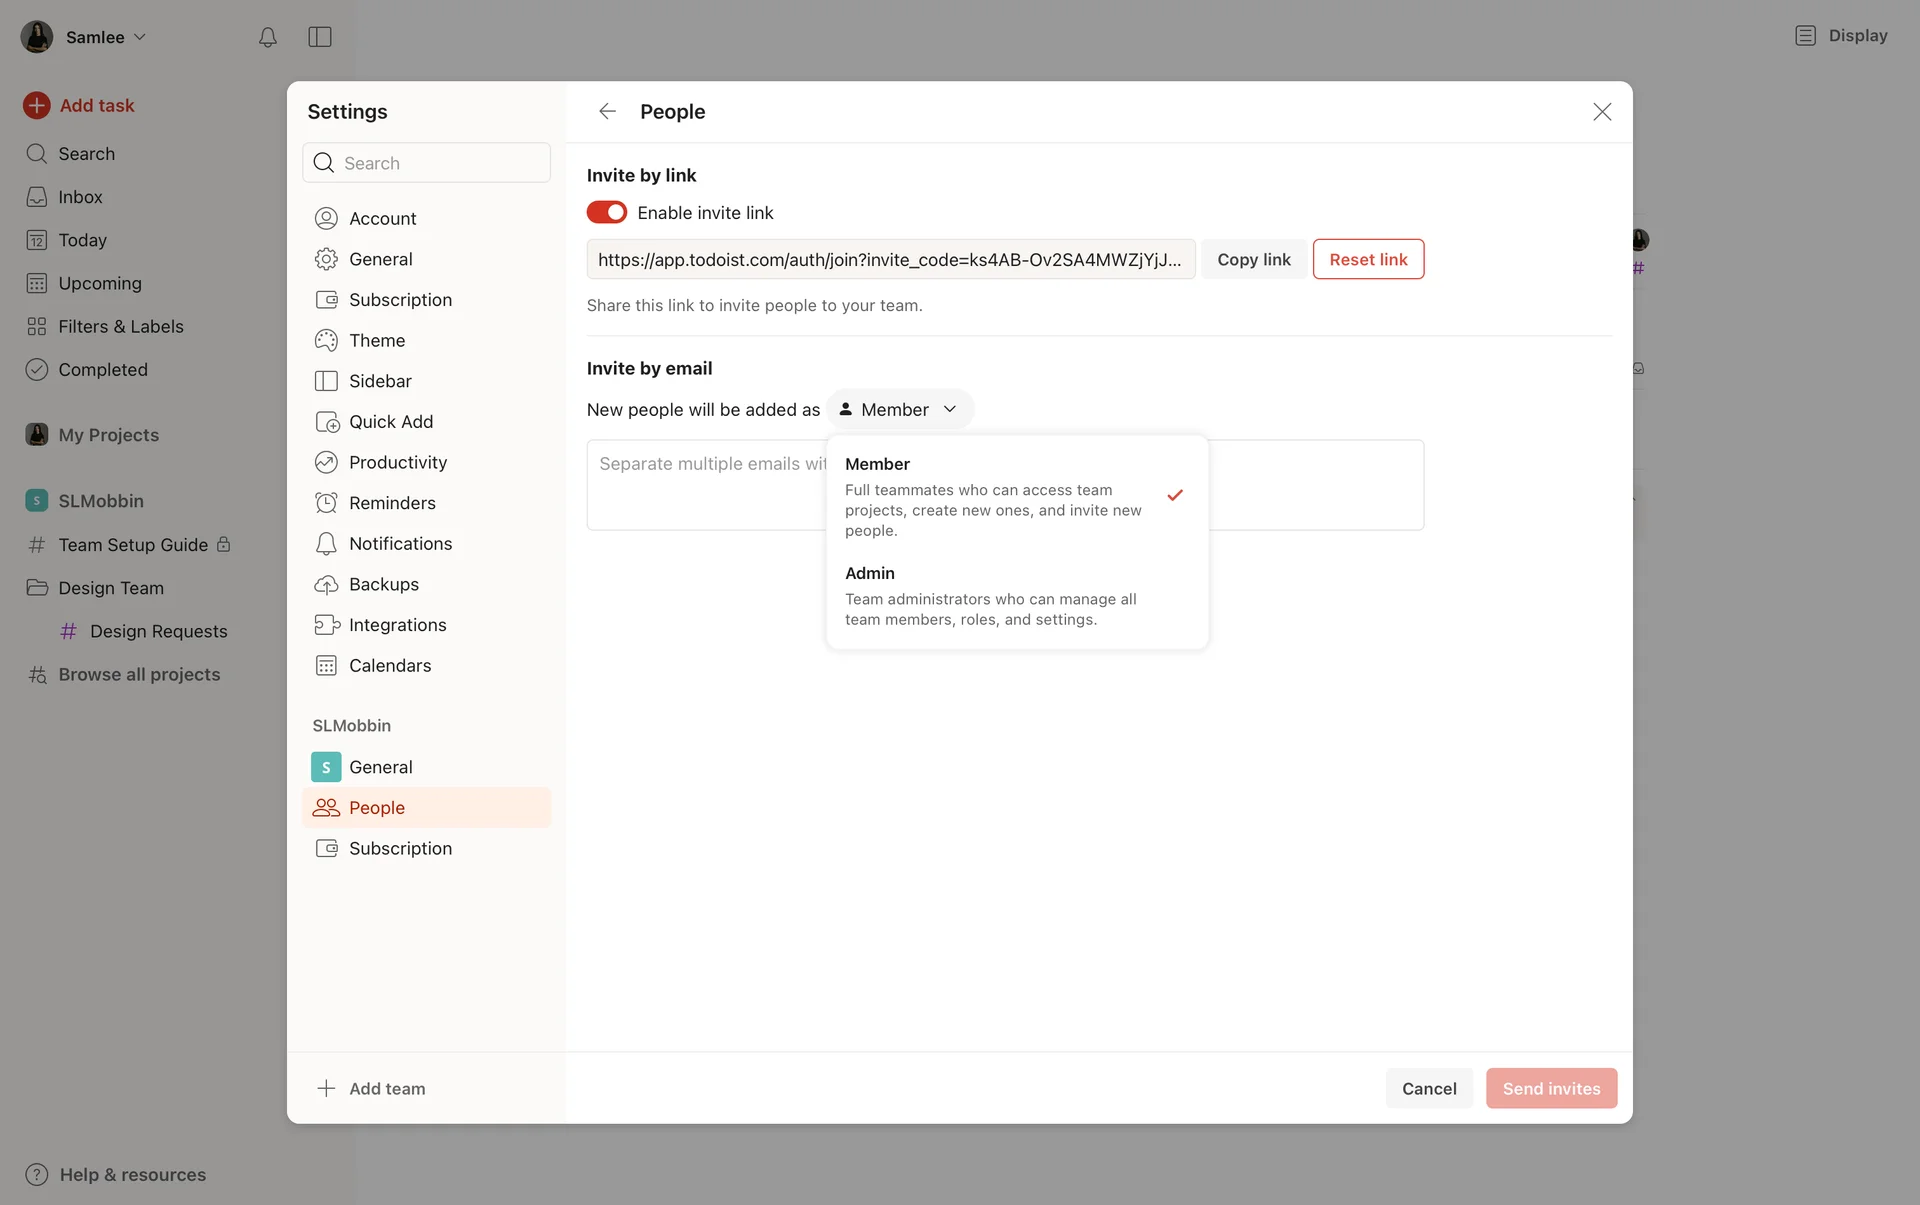The image size is (1920, 1205).
Task: Click the Reset link button
Action: 1367,259
